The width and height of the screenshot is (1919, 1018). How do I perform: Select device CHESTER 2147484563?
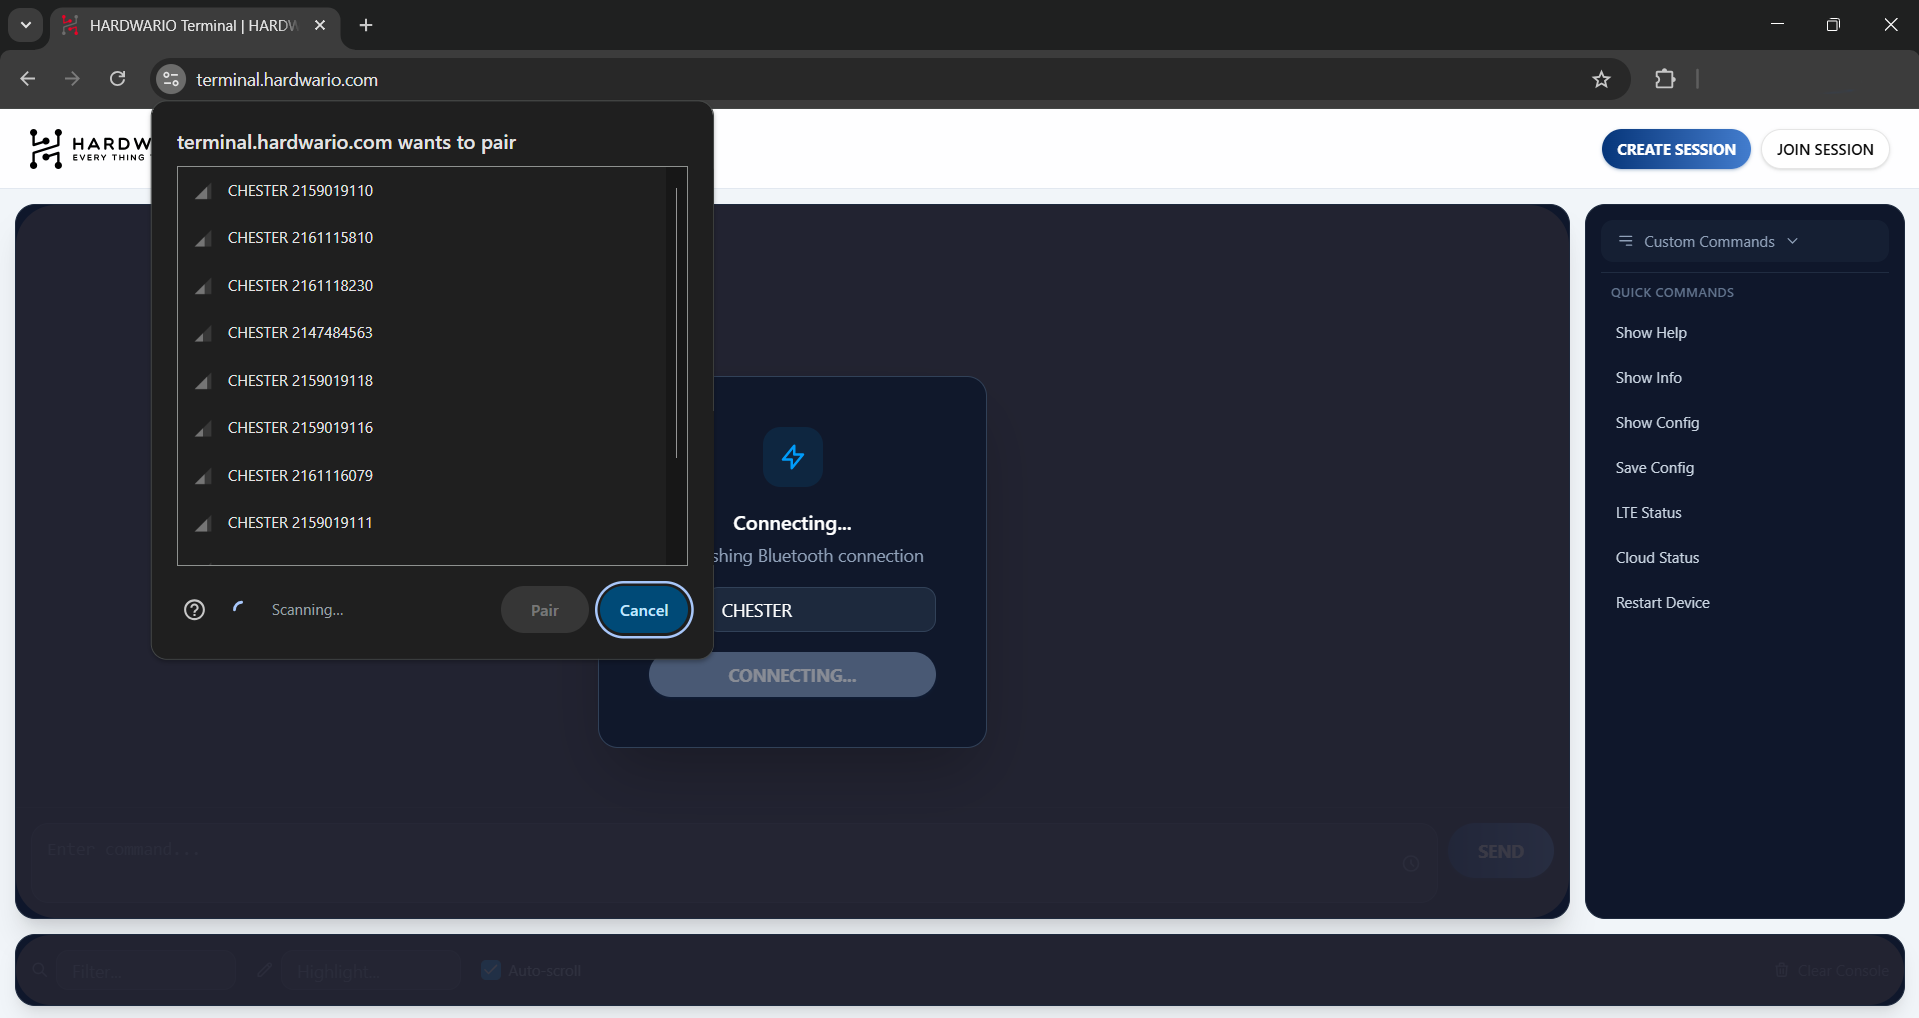click(300, 333)
